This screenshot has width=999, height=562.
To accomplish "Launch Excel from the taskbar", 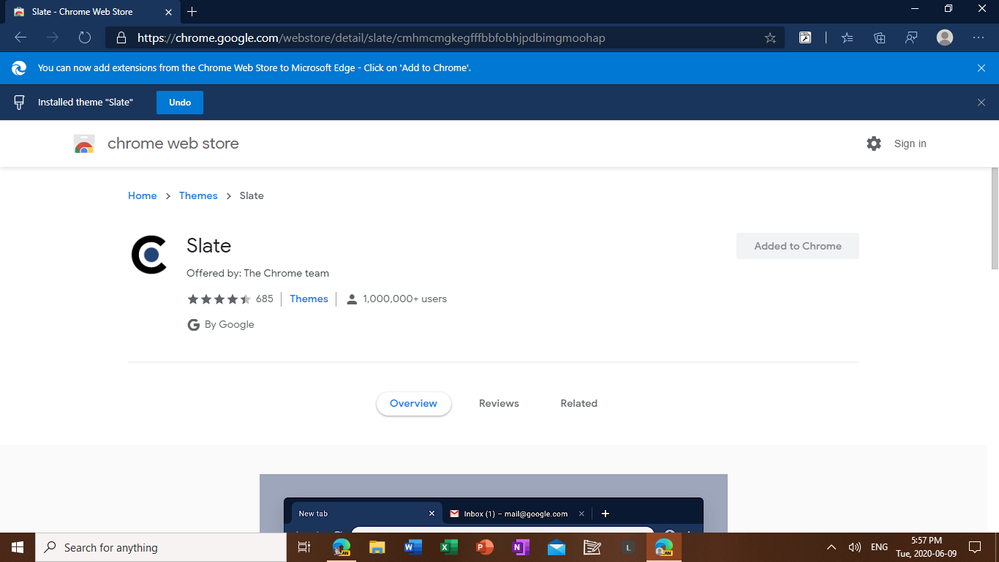I will pyautogui.click(x=449, y=547).
